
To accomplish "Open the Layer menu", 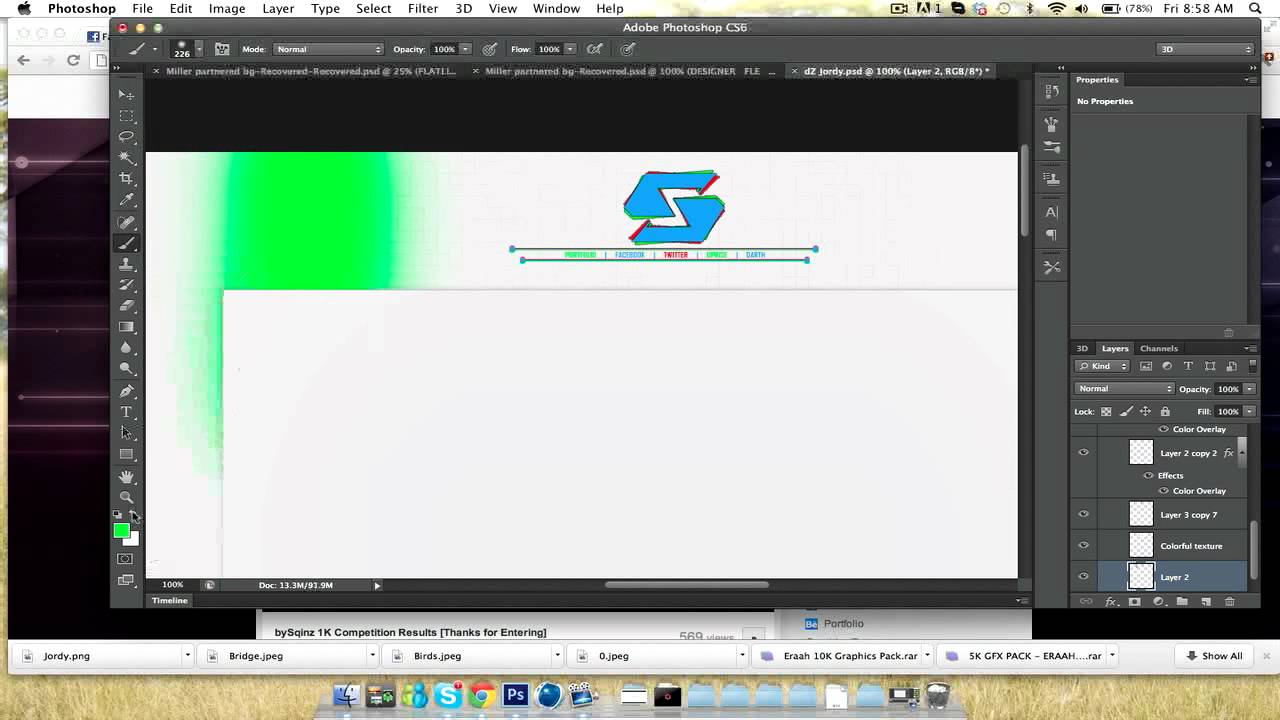I will [278, 8].
